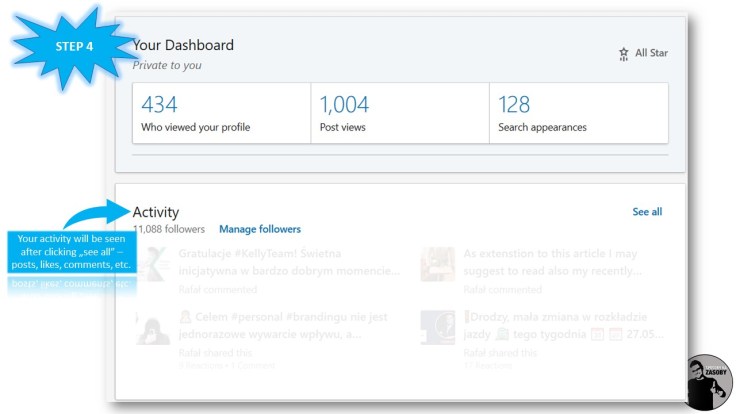Click the Your Dashboard heading
736x414 pixels.
click(x=183, y=45)
